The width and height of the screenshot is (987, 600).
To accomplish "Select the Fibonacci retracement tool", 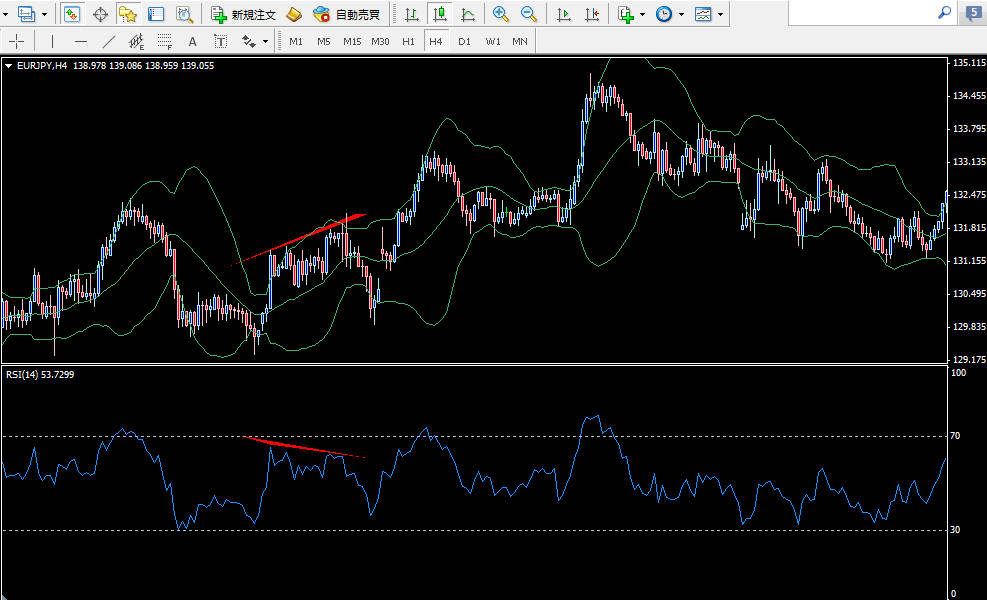I will click(x=165, y=42).
